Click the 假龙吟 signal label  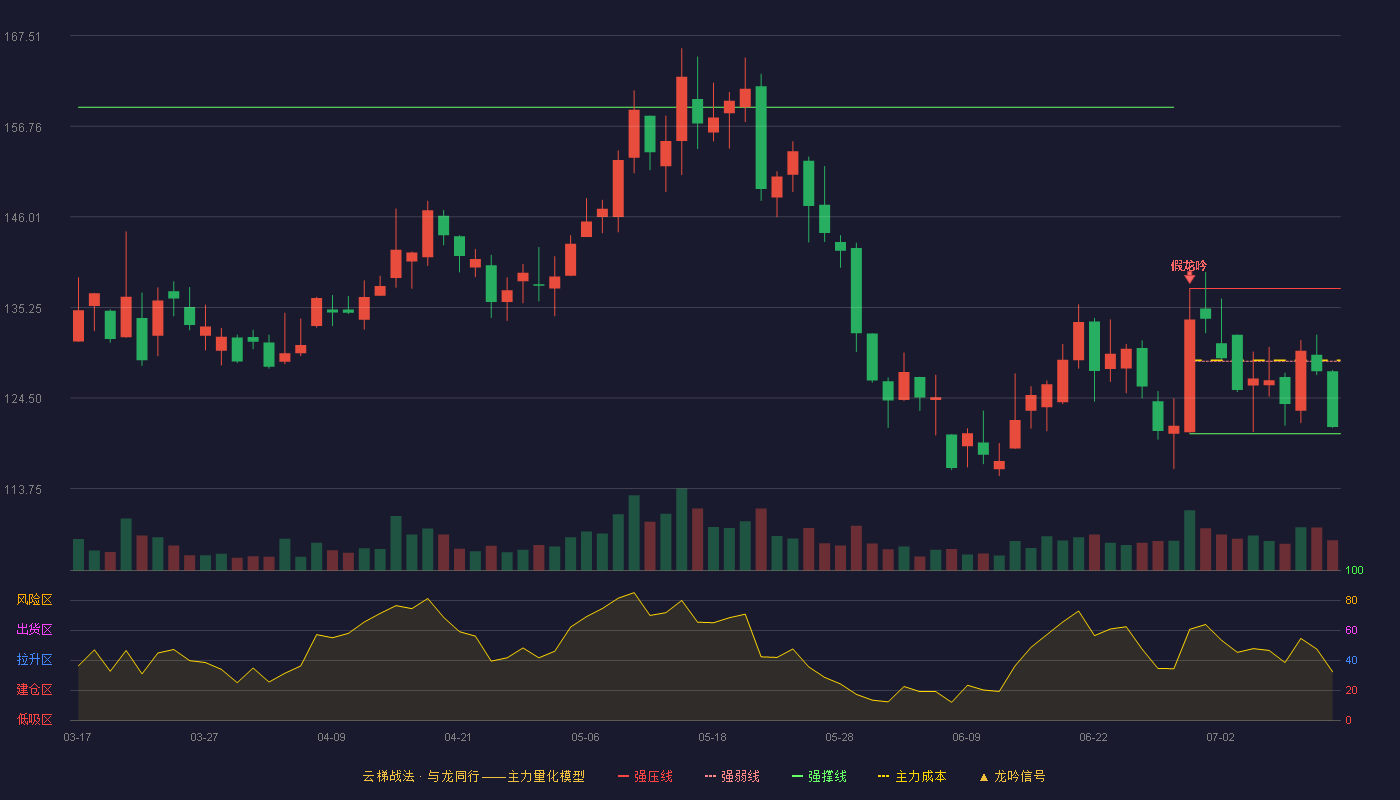pos(1189,266)
